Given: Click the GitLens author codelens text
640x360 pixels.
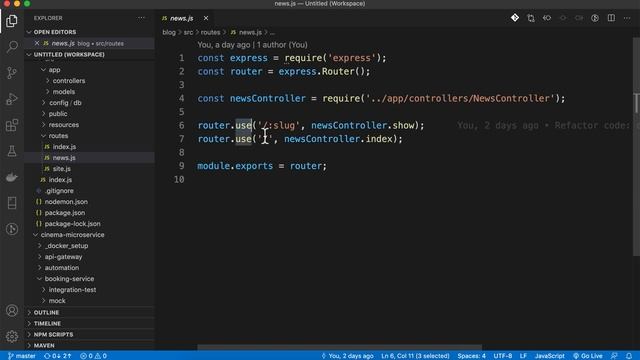Looking at the screenshot, I should (252, 45).
